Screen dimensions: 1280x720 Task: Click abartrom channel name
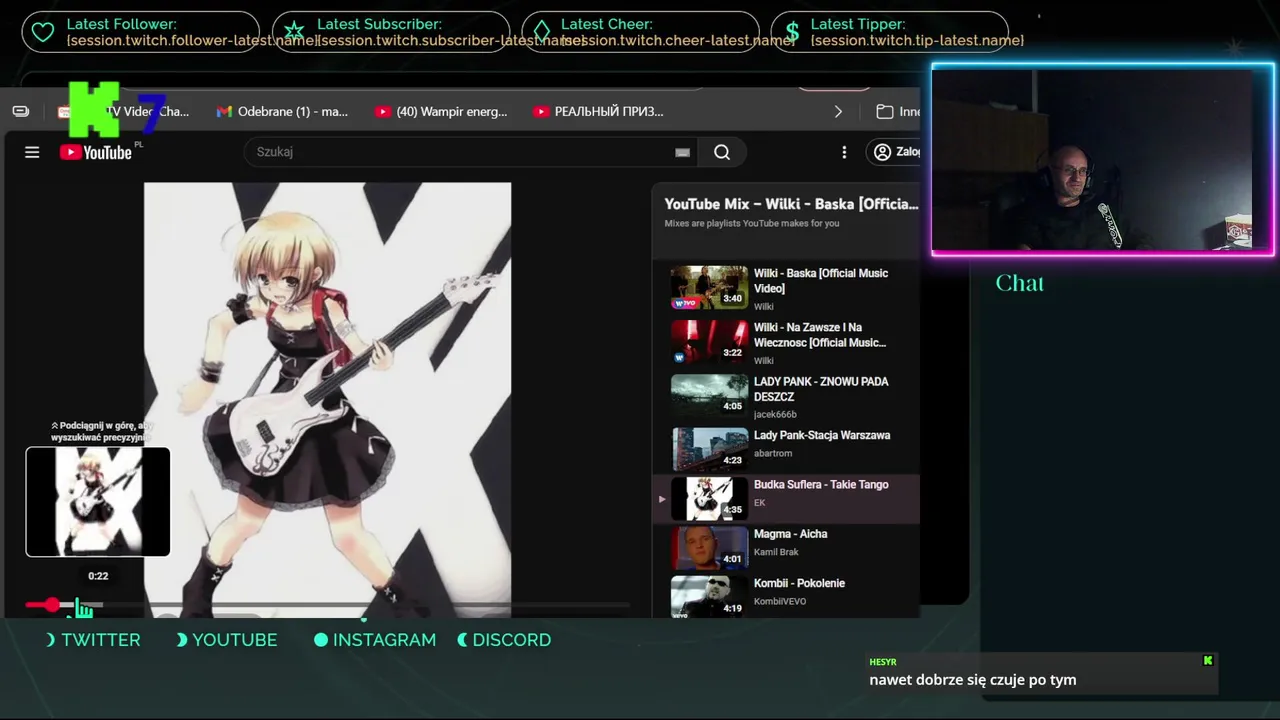(x=773, y=453)
